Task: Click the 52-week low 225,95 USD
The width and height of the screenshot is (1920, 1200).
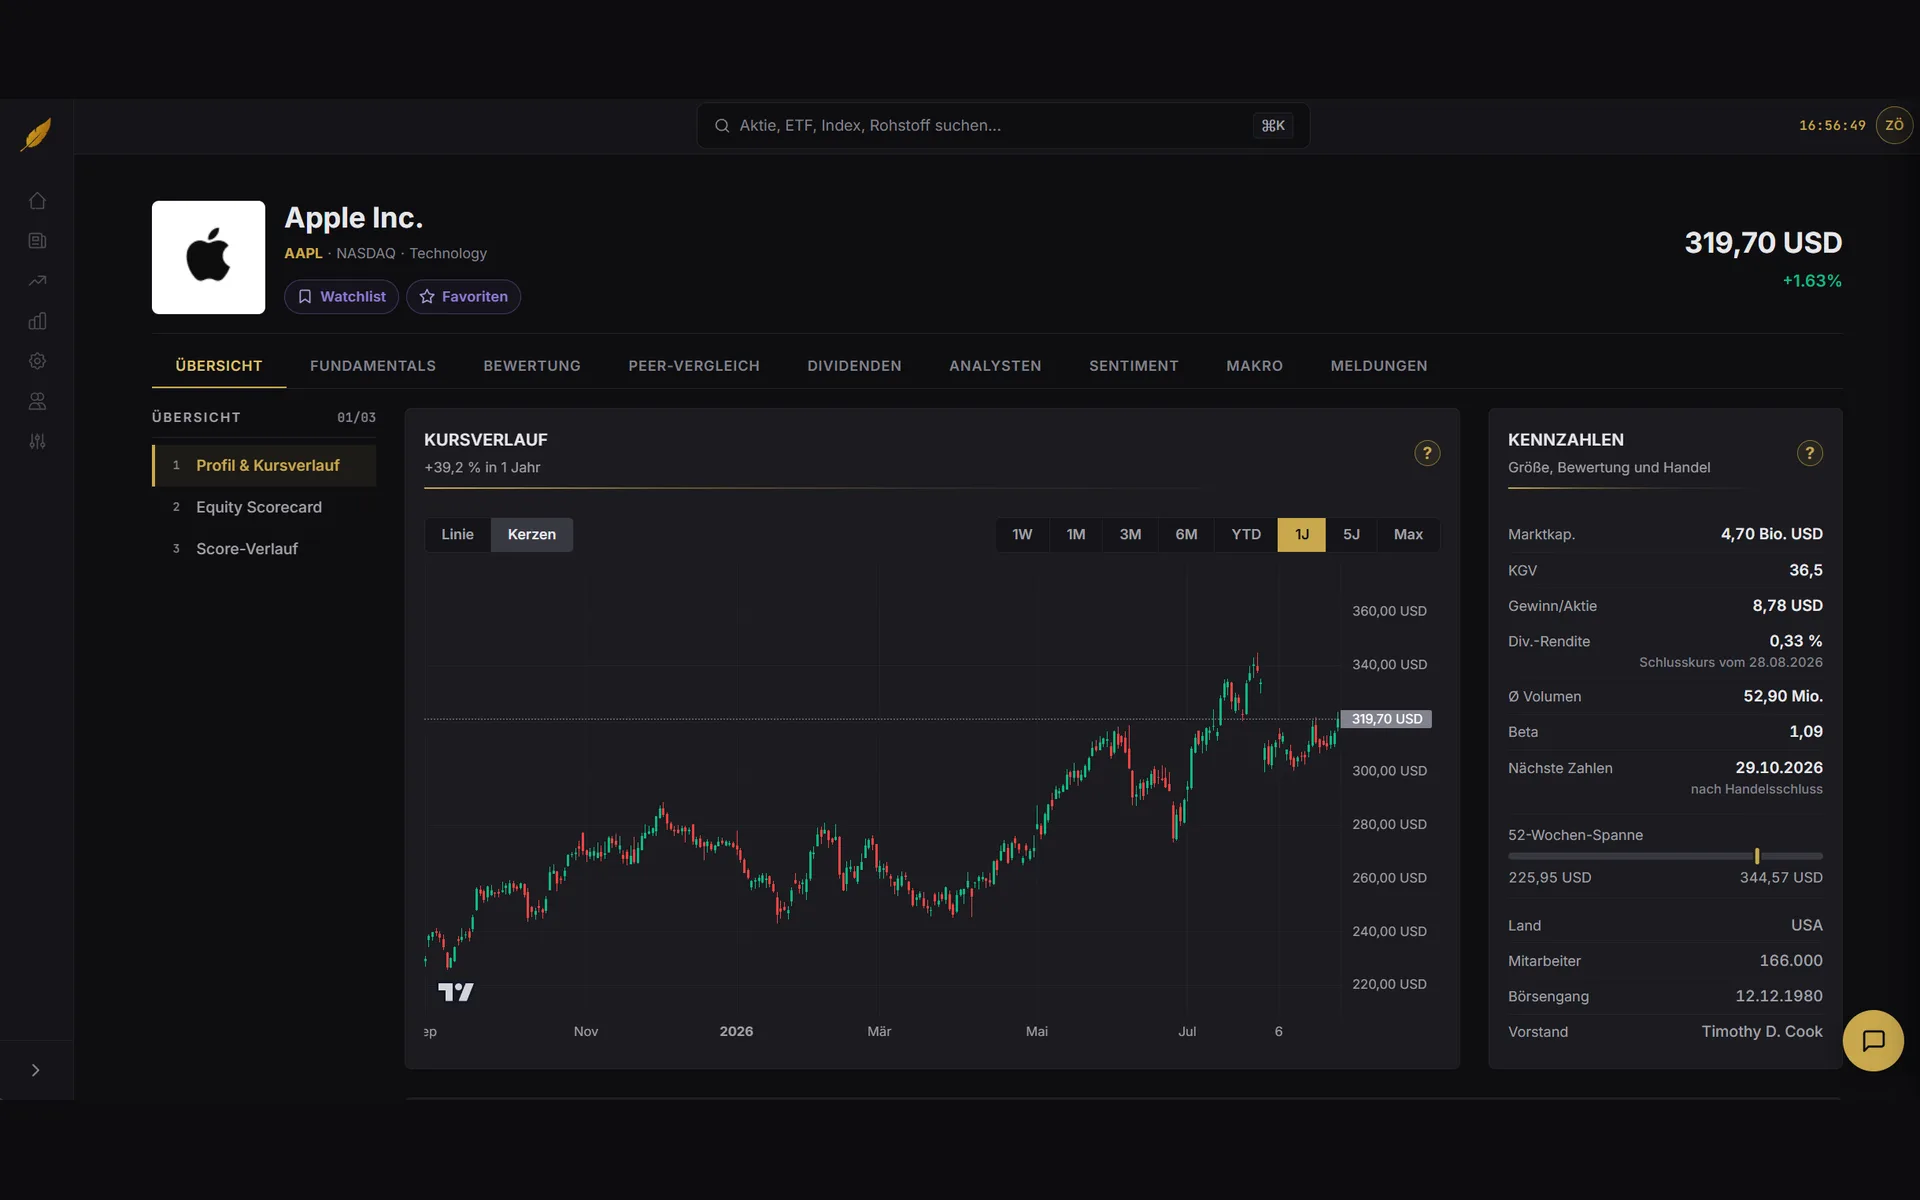Action: pos(1549,878)
